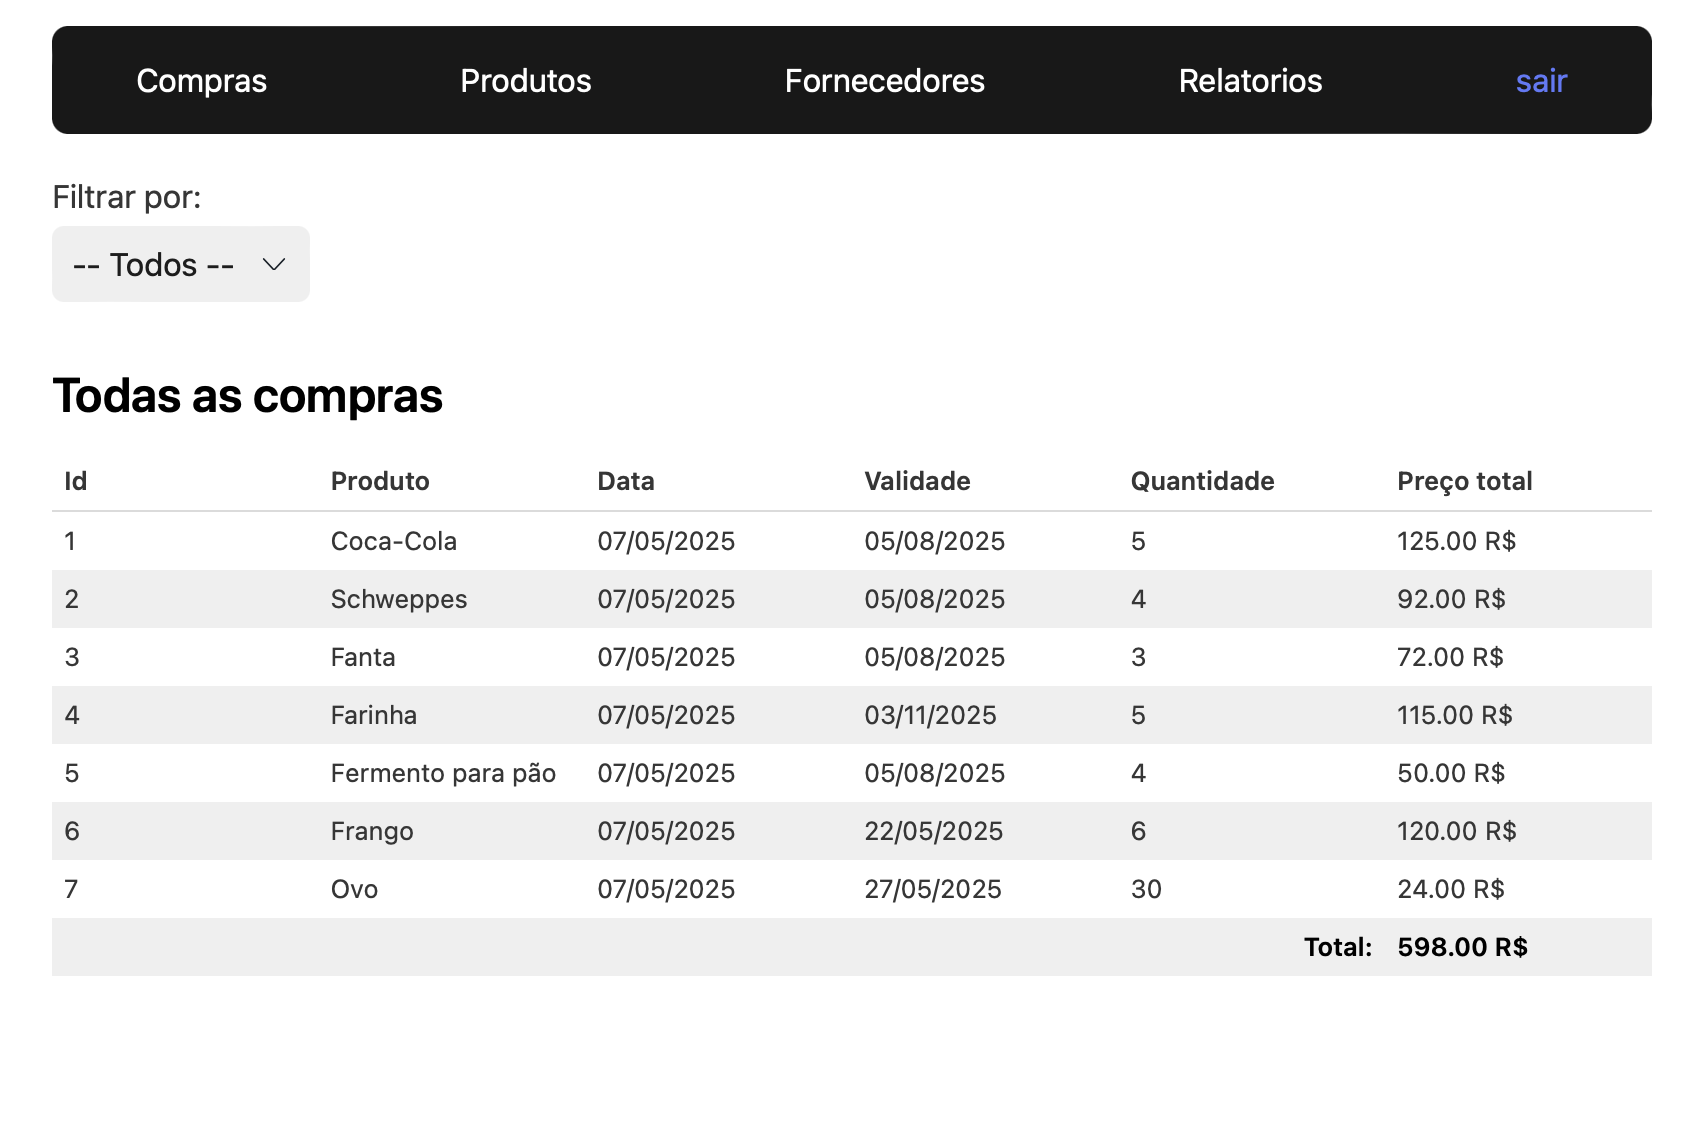Select the Schweppes product cell

point(399,599)
